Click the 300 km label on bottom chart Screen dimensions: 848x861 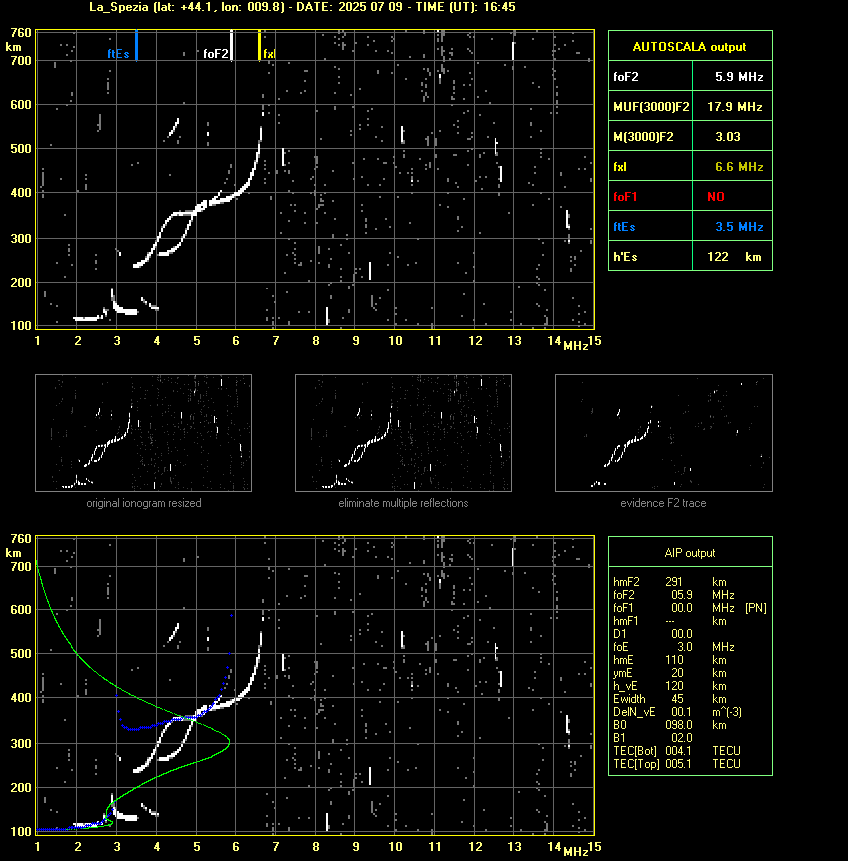(x=21, y=743)
